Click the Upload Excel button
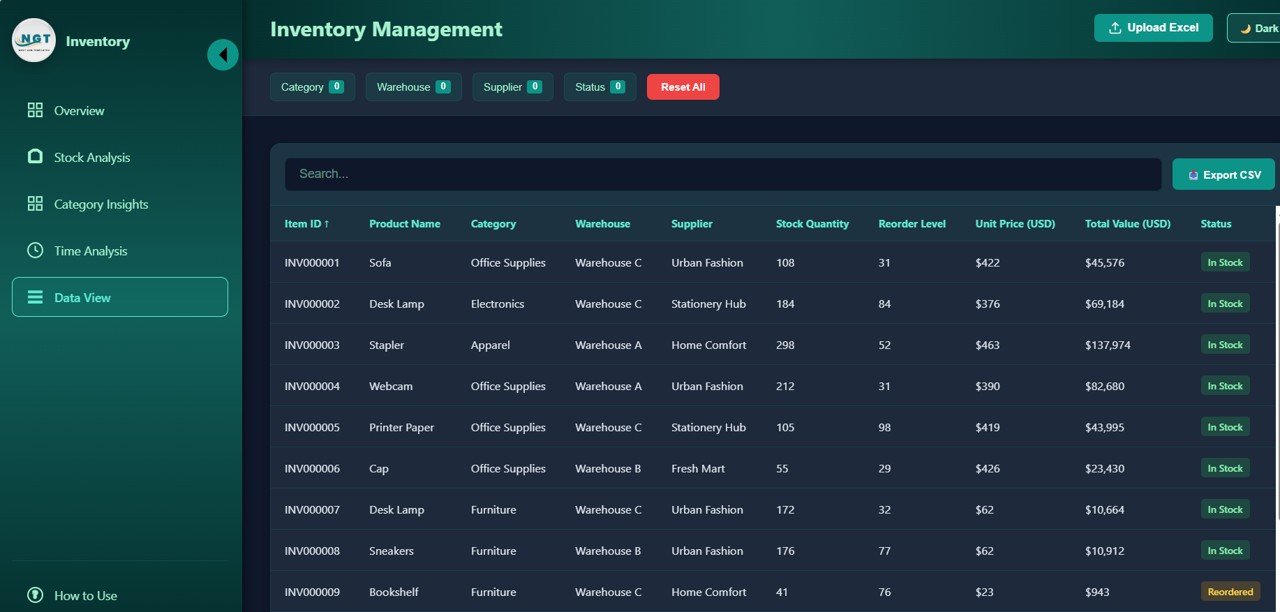 [1153, 28]
